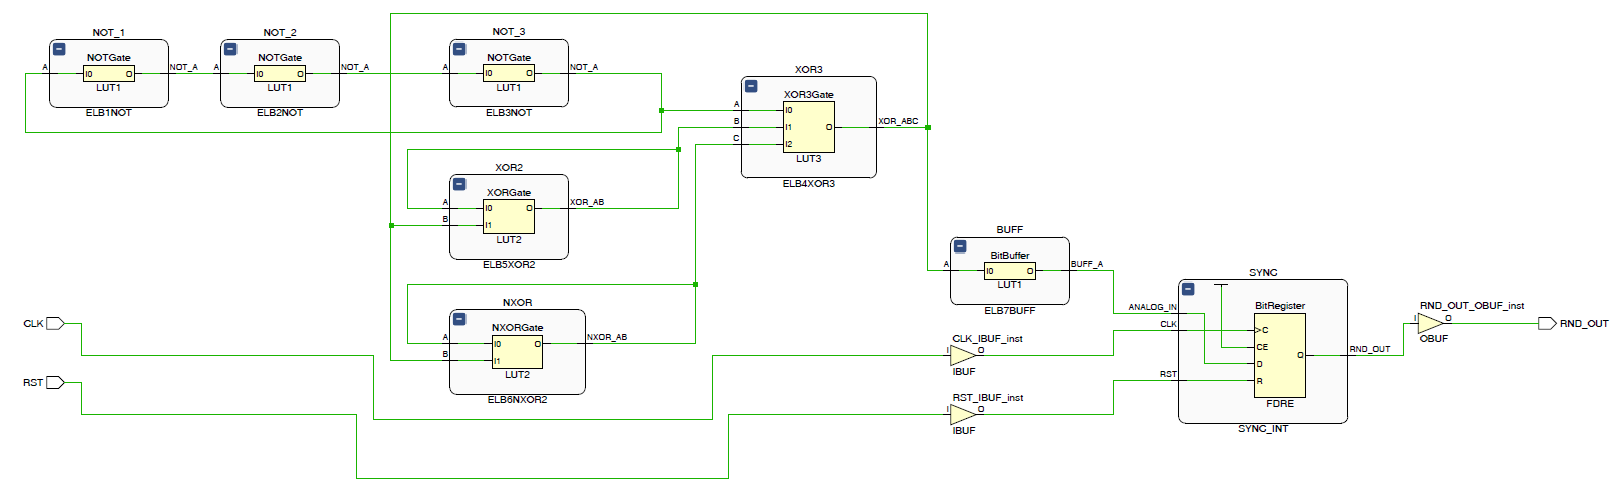Select the CLK_IBUF_inst buffer symbol
Screen dimensions: 1617x490
pyautogui.click(x=962, y=355)
